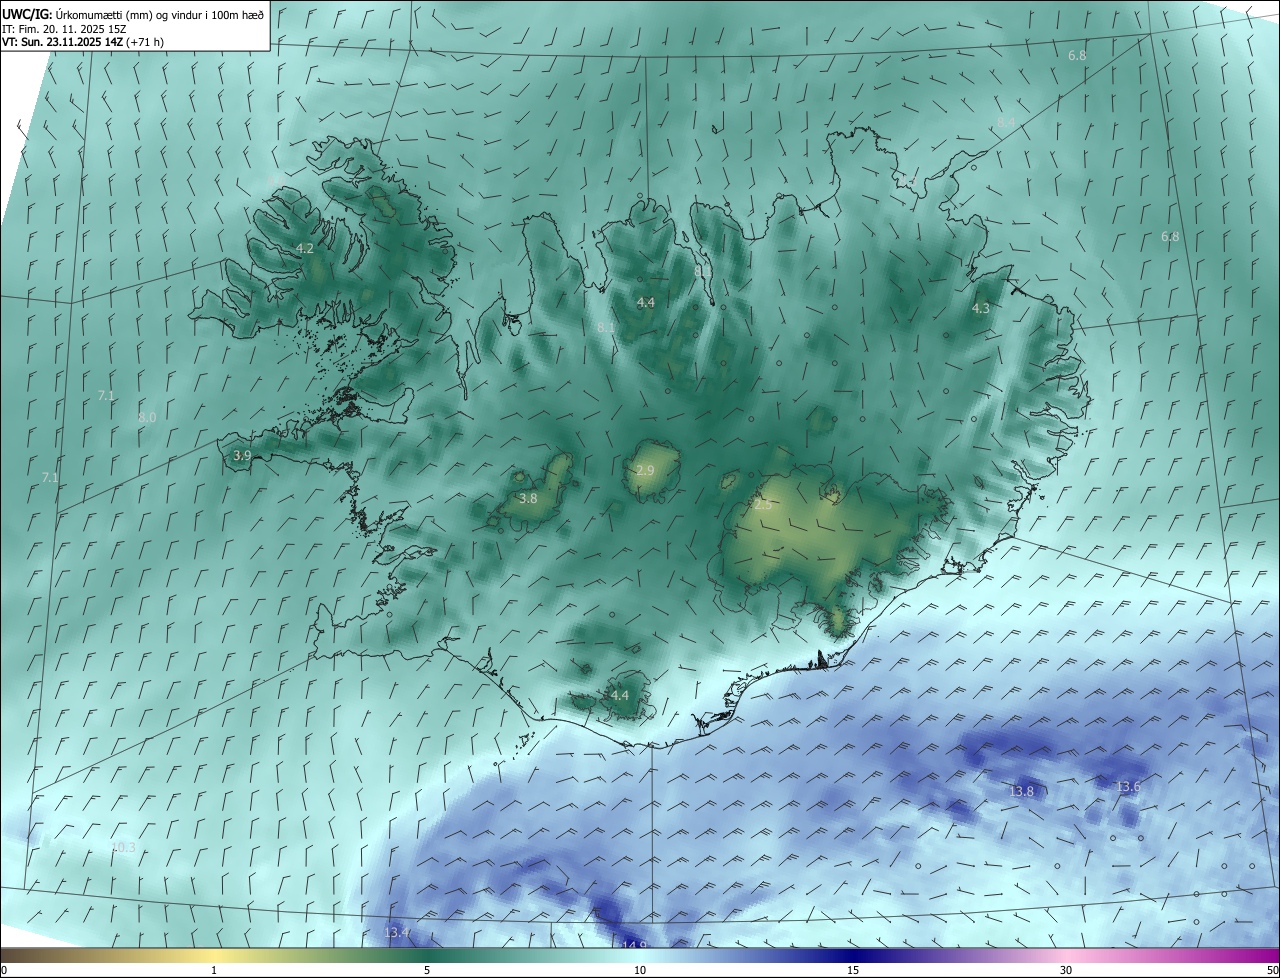Click the 13.6 precipitation label offshore
This screenshot has width=1280, height=978.
click(1128, 787)
